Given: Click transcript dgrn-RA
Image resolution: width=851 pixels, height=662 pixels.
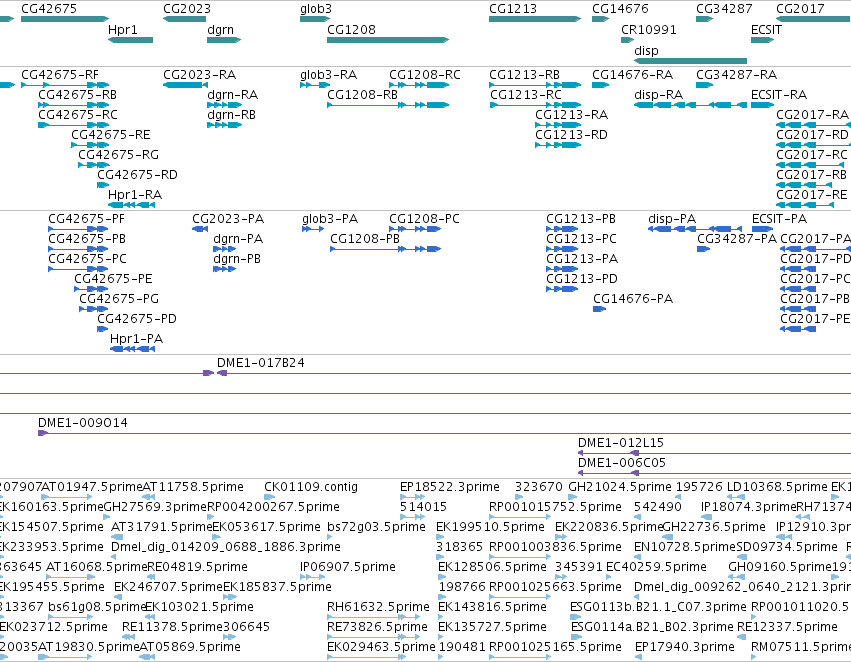Looking at the screenshot, I should click(x=224, y=105).
